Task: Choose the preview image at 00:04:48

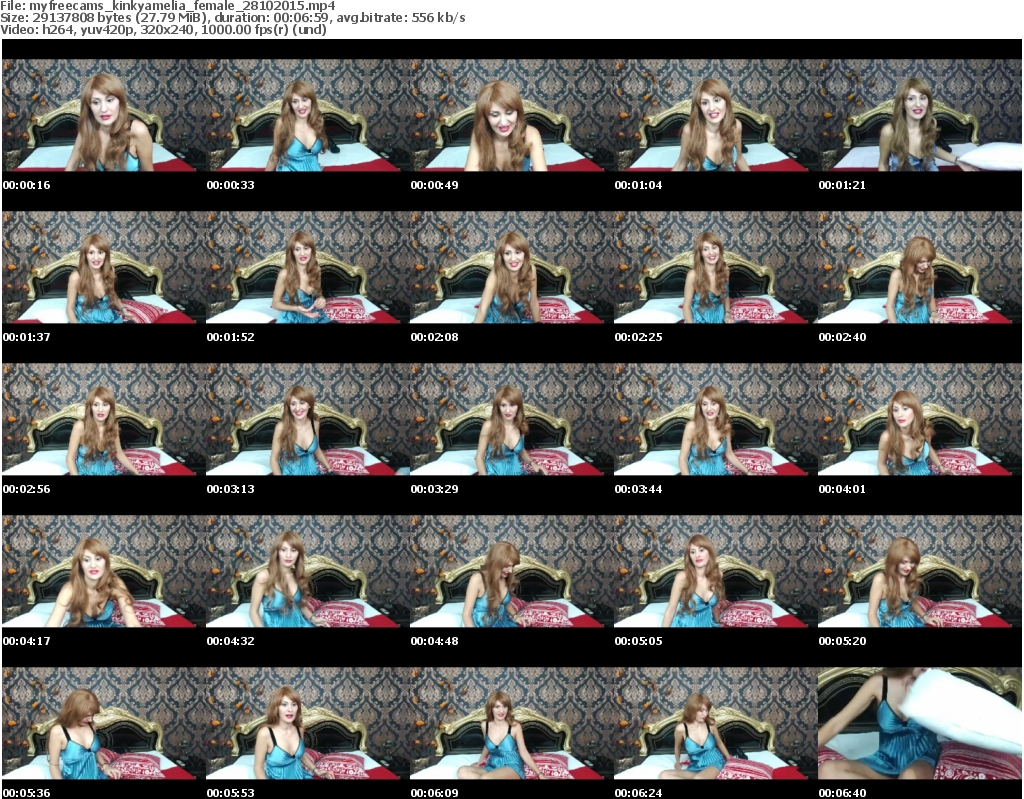Action: click(x=512, y=572)
